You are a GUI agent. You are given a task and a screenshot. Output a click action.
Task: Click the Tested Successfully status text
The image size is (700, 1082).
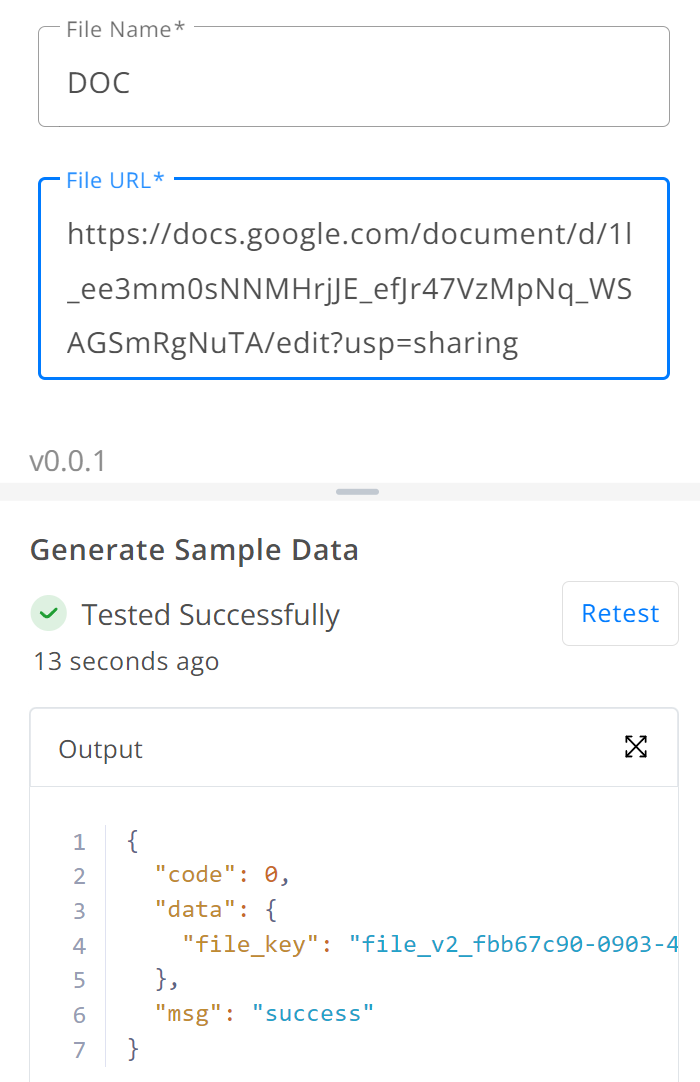pos(211,615)
